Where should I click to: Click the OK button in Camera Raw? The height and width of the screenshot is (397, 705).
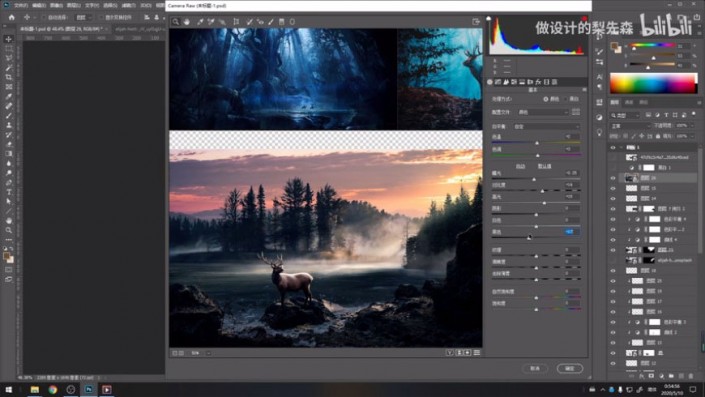click(570, 368)
